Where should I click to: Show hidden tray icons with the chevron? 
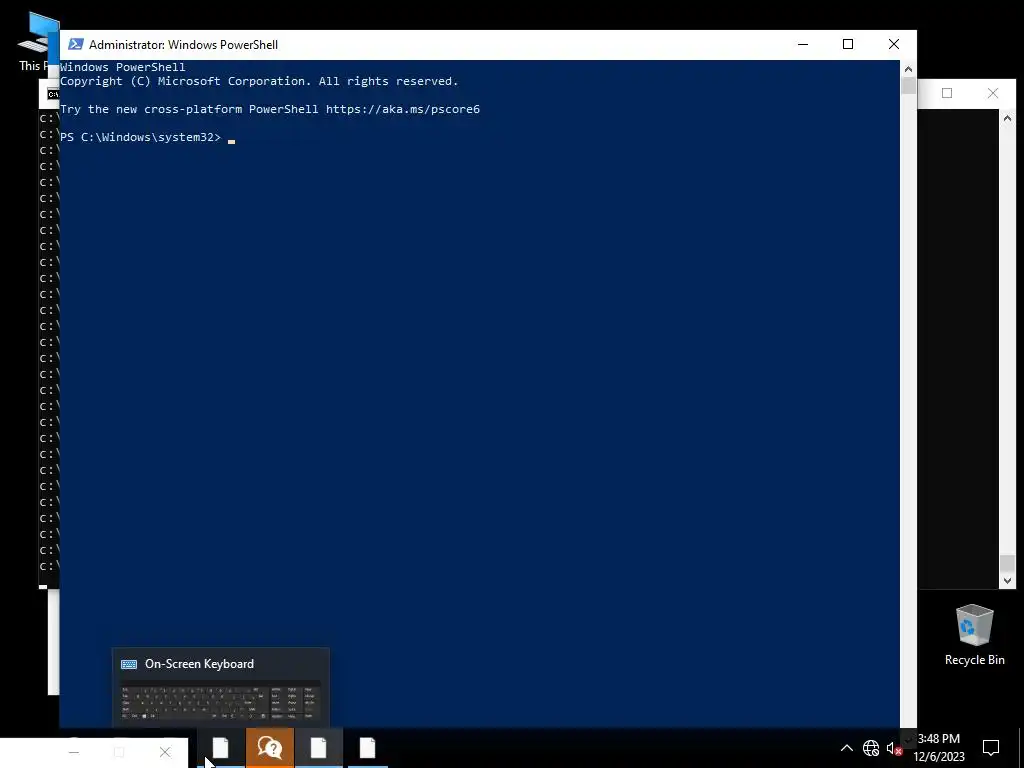point(846,748)
